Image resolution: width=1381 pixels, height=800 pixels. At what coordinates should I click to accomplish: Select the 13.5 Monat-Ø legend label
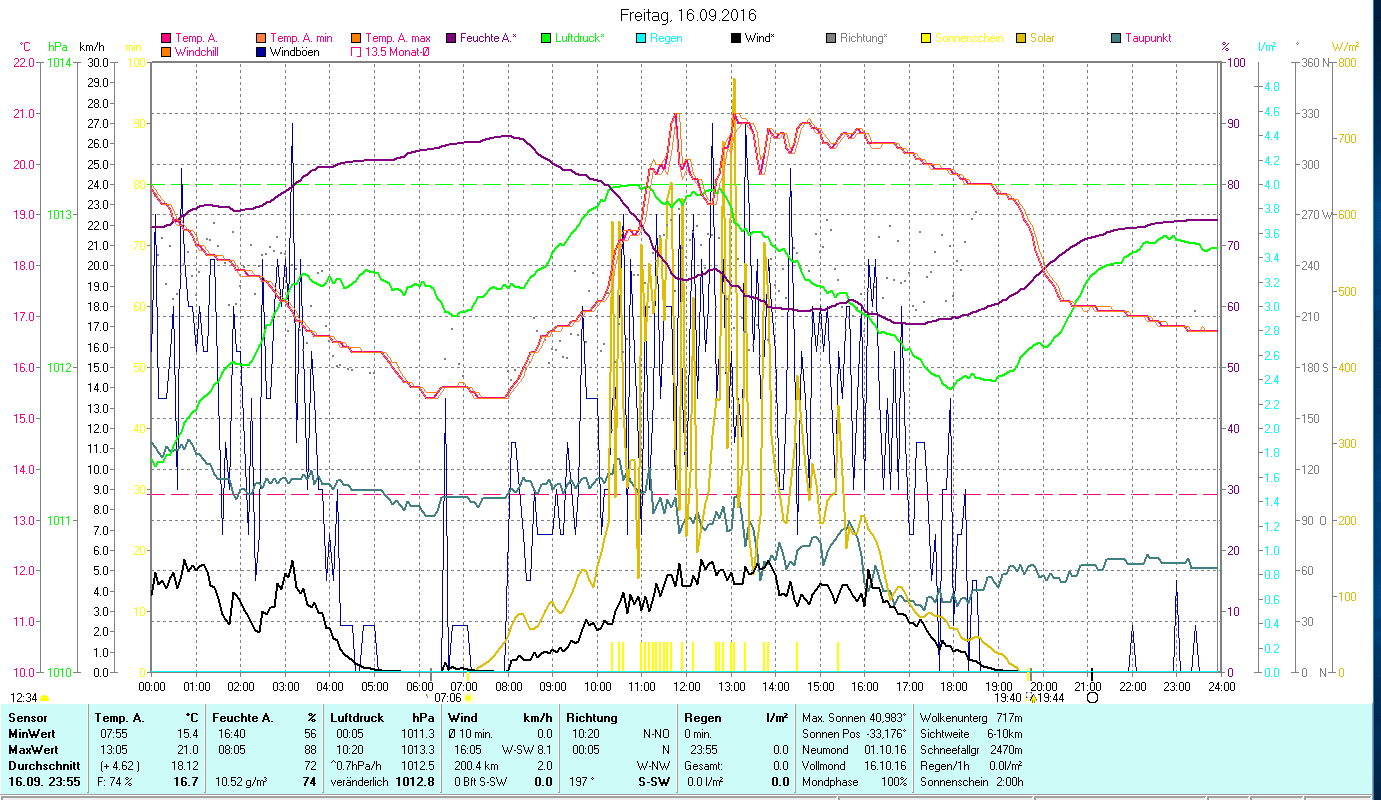(x=397, y=51)
